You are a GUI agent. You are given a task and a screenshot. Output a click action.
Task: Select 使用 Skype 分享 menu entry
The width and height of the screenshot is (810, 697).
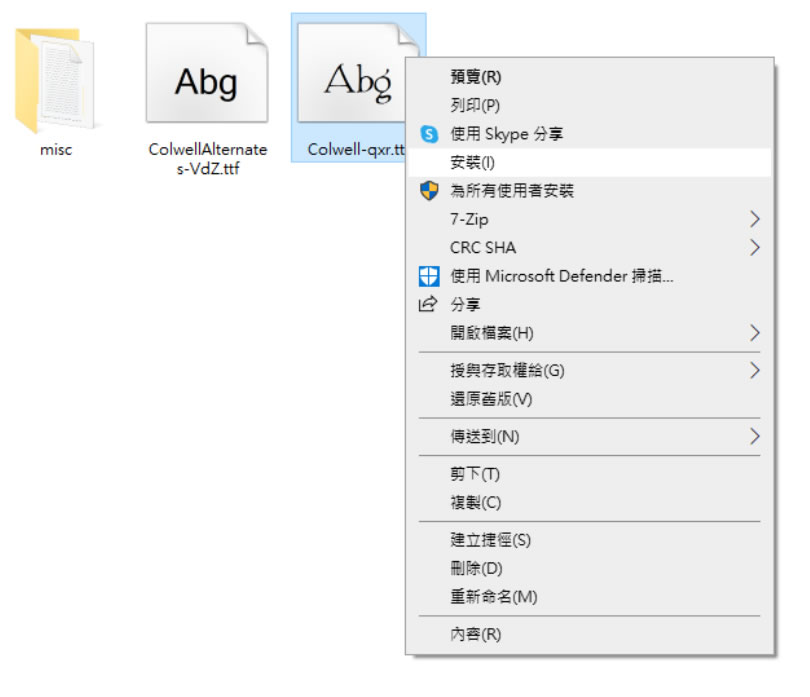(589, 134)
